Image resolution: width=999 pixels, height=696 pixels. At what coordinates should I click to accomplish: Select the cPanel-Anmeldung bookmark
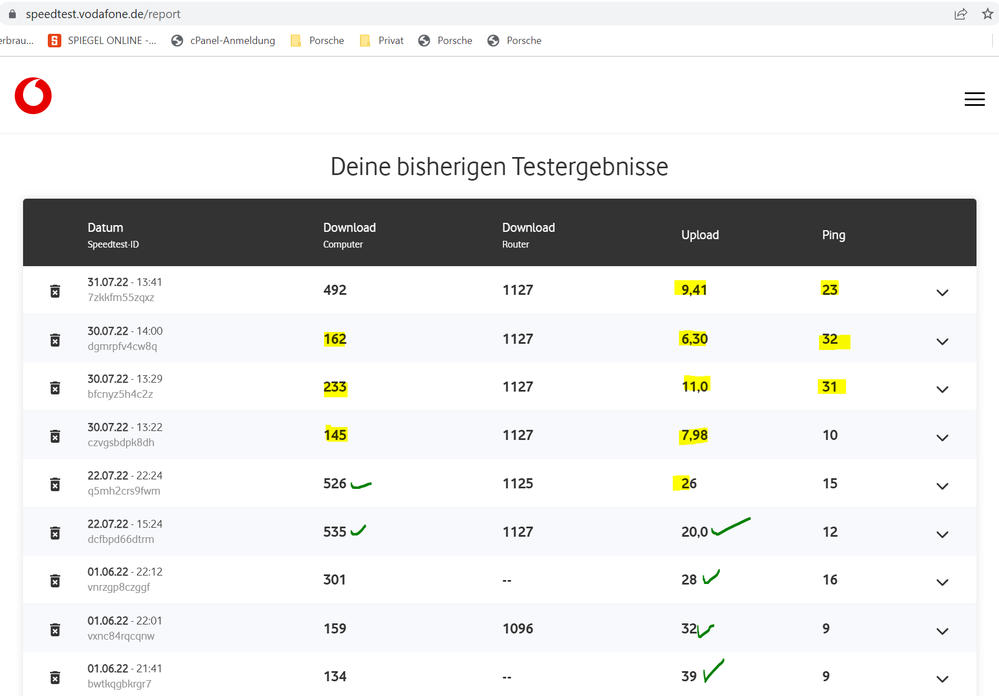pos(222,40)
